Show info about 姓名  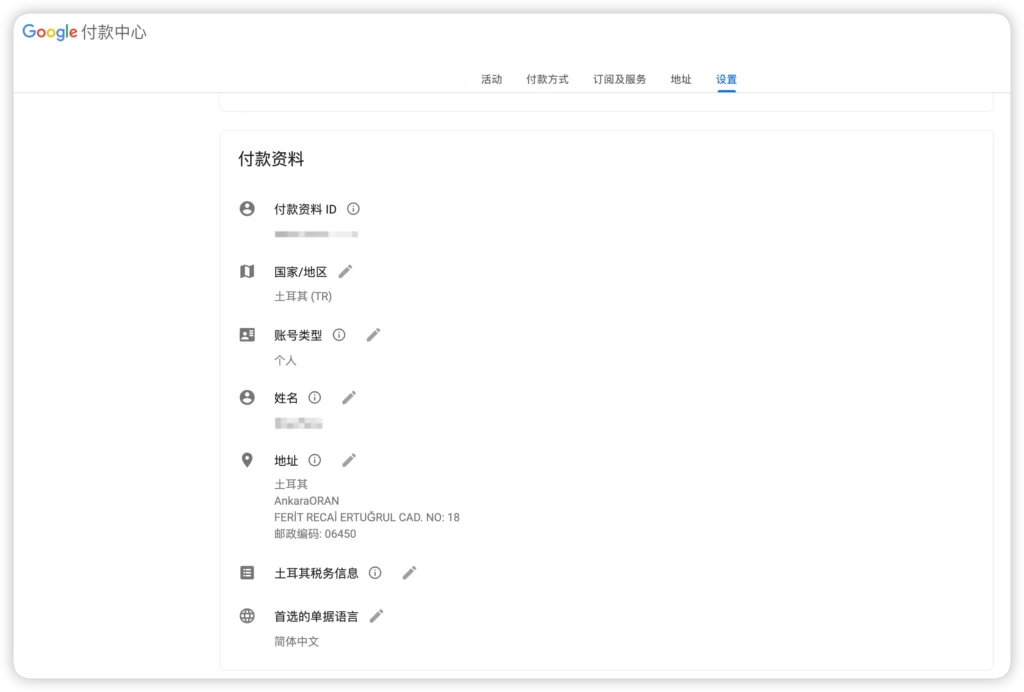[x=315, y=397]
